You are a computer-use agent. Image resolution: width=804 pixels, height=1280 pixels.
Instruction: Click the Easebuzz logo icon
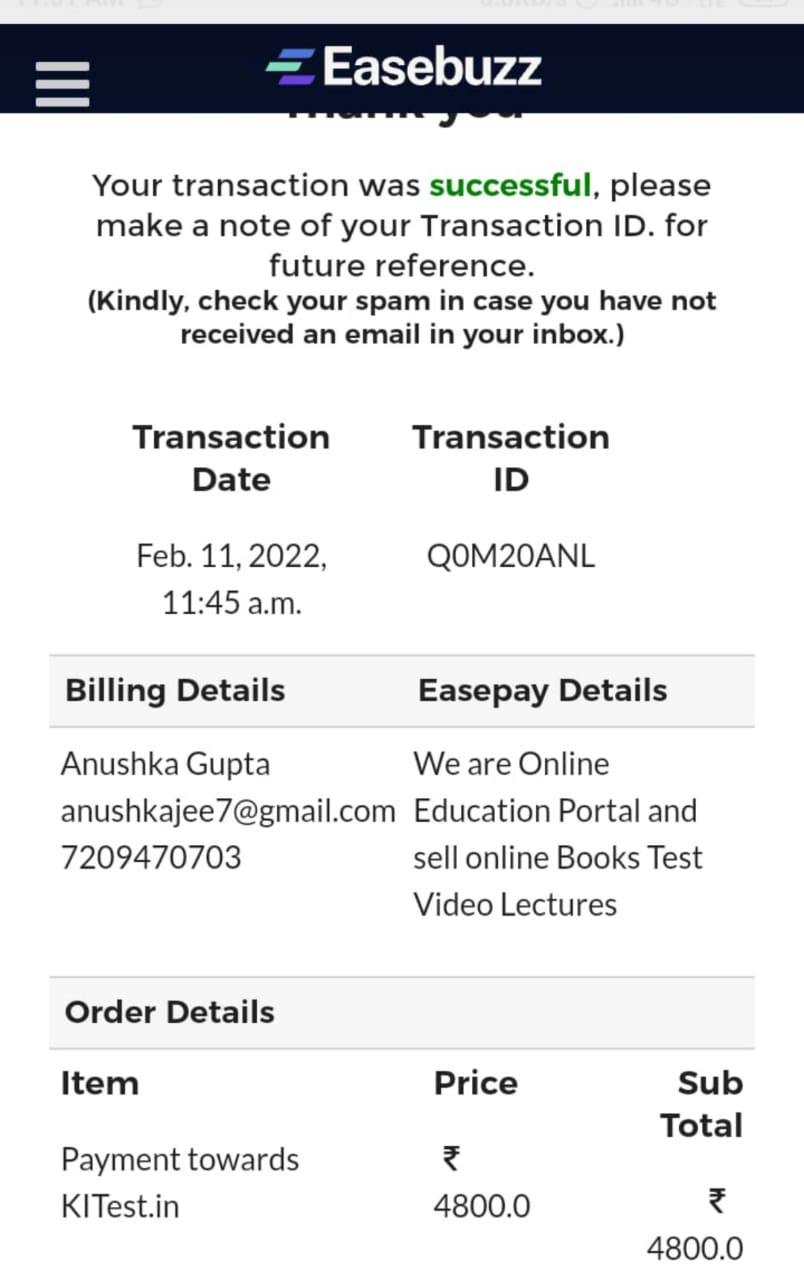click(x=290, y=67)
